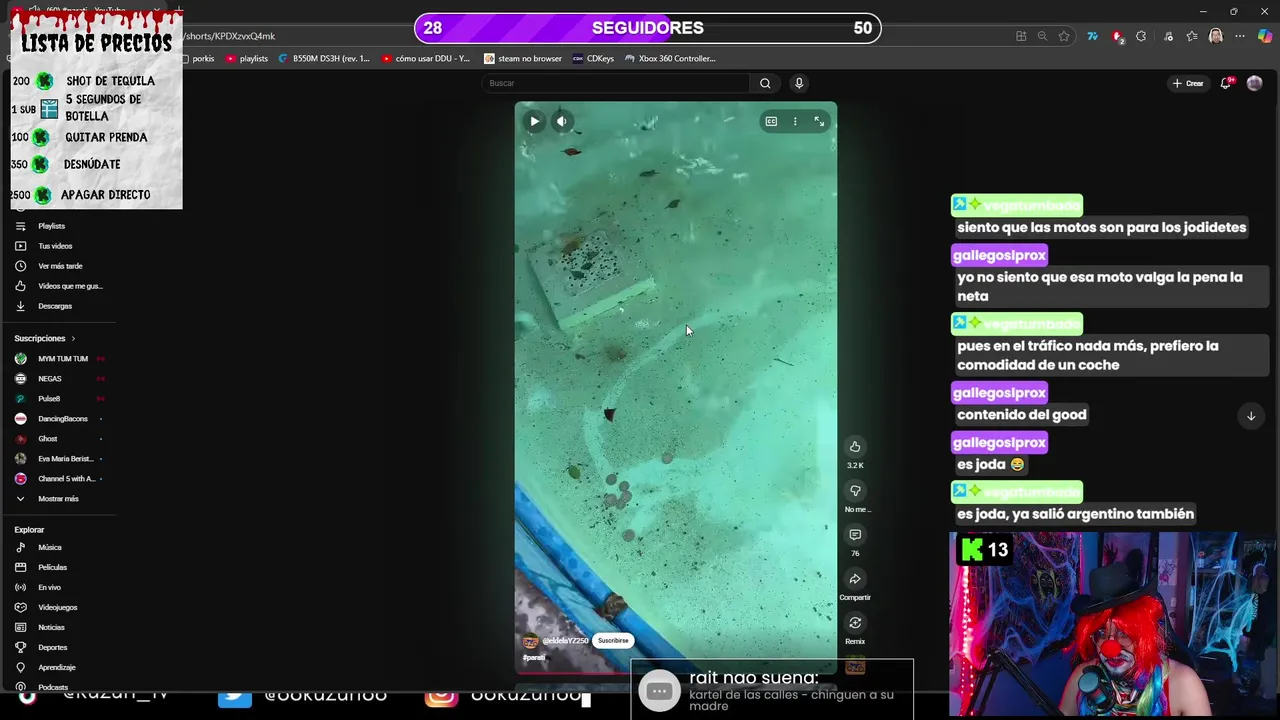Open the browser favorites list icon
This screenshot has height=720, width=1280.
1192,36
